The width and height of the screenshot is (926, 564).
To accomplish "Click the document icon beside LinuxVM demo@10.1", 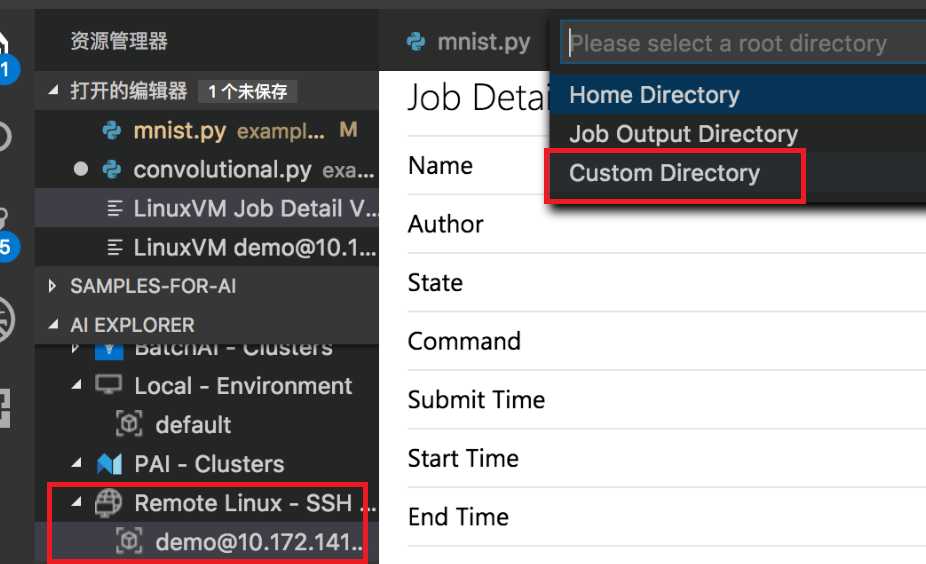I will pyautogui.click(x=114, y=247).
